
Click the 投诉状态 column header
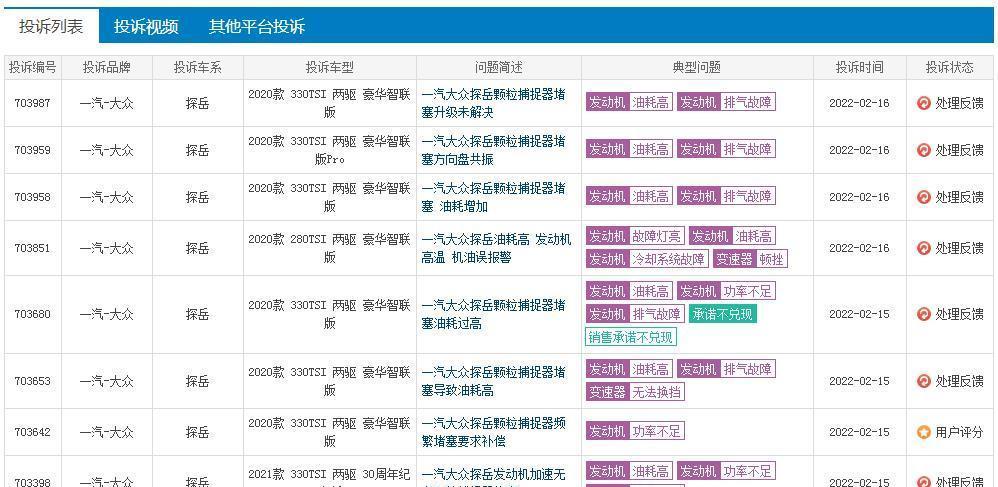[950, 67]
